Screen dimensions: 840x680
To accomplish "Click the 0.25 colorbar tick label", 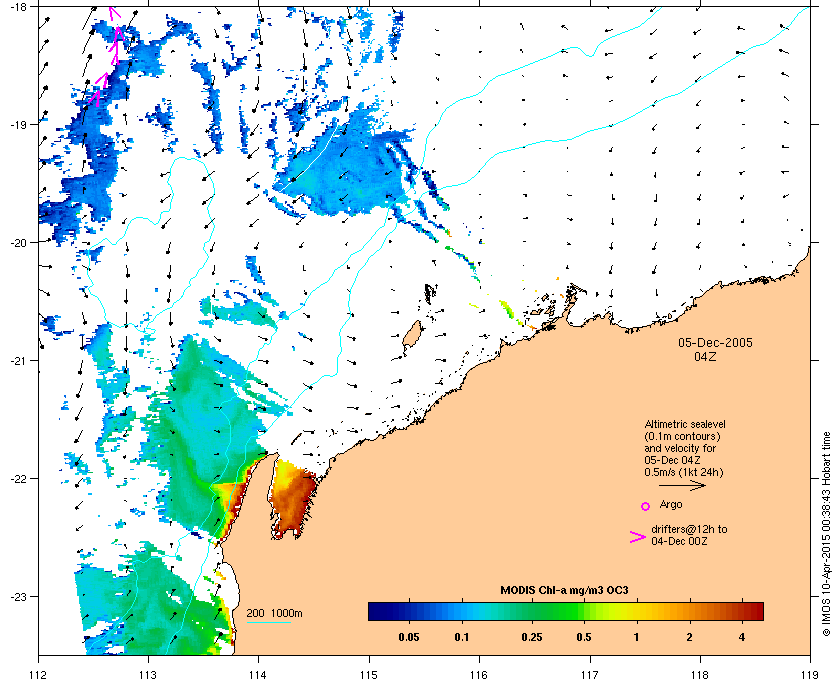I will [531, 637].
